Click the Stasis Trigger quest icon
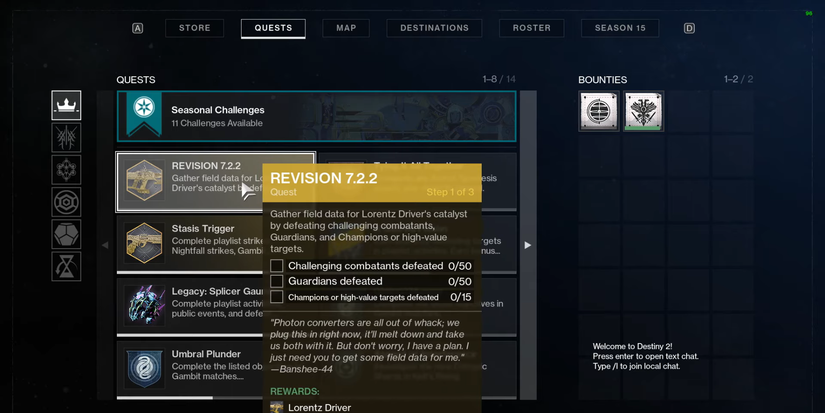The width and height of the screenshot is (825, 413). pos(144,243)
